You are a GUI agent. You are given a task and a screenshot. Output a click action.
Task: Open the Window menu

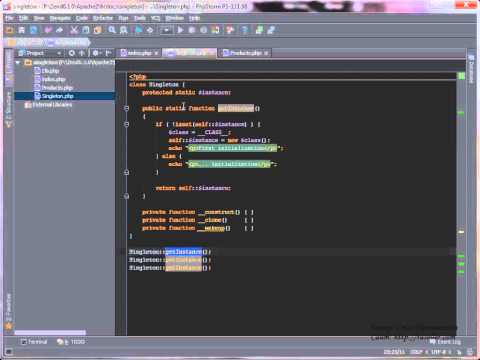175,18
